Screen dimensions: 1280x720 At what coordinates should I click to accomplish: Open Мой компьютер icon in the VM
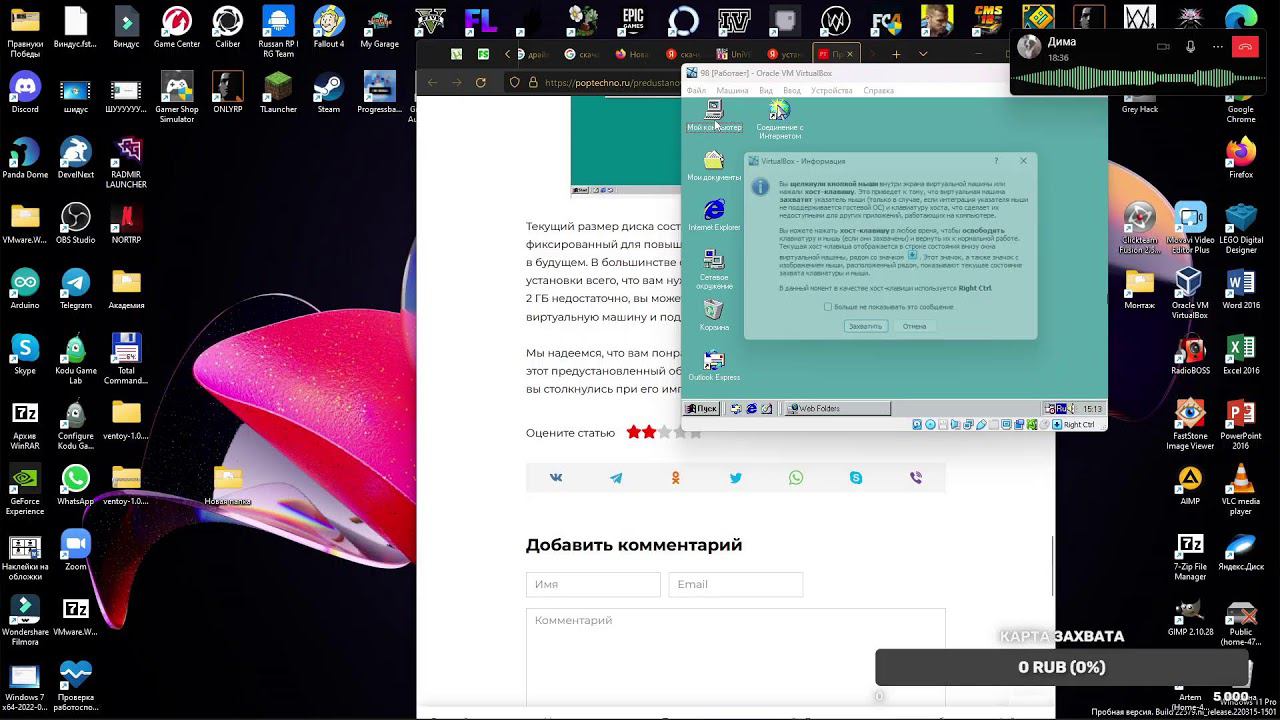coord(714,115)
